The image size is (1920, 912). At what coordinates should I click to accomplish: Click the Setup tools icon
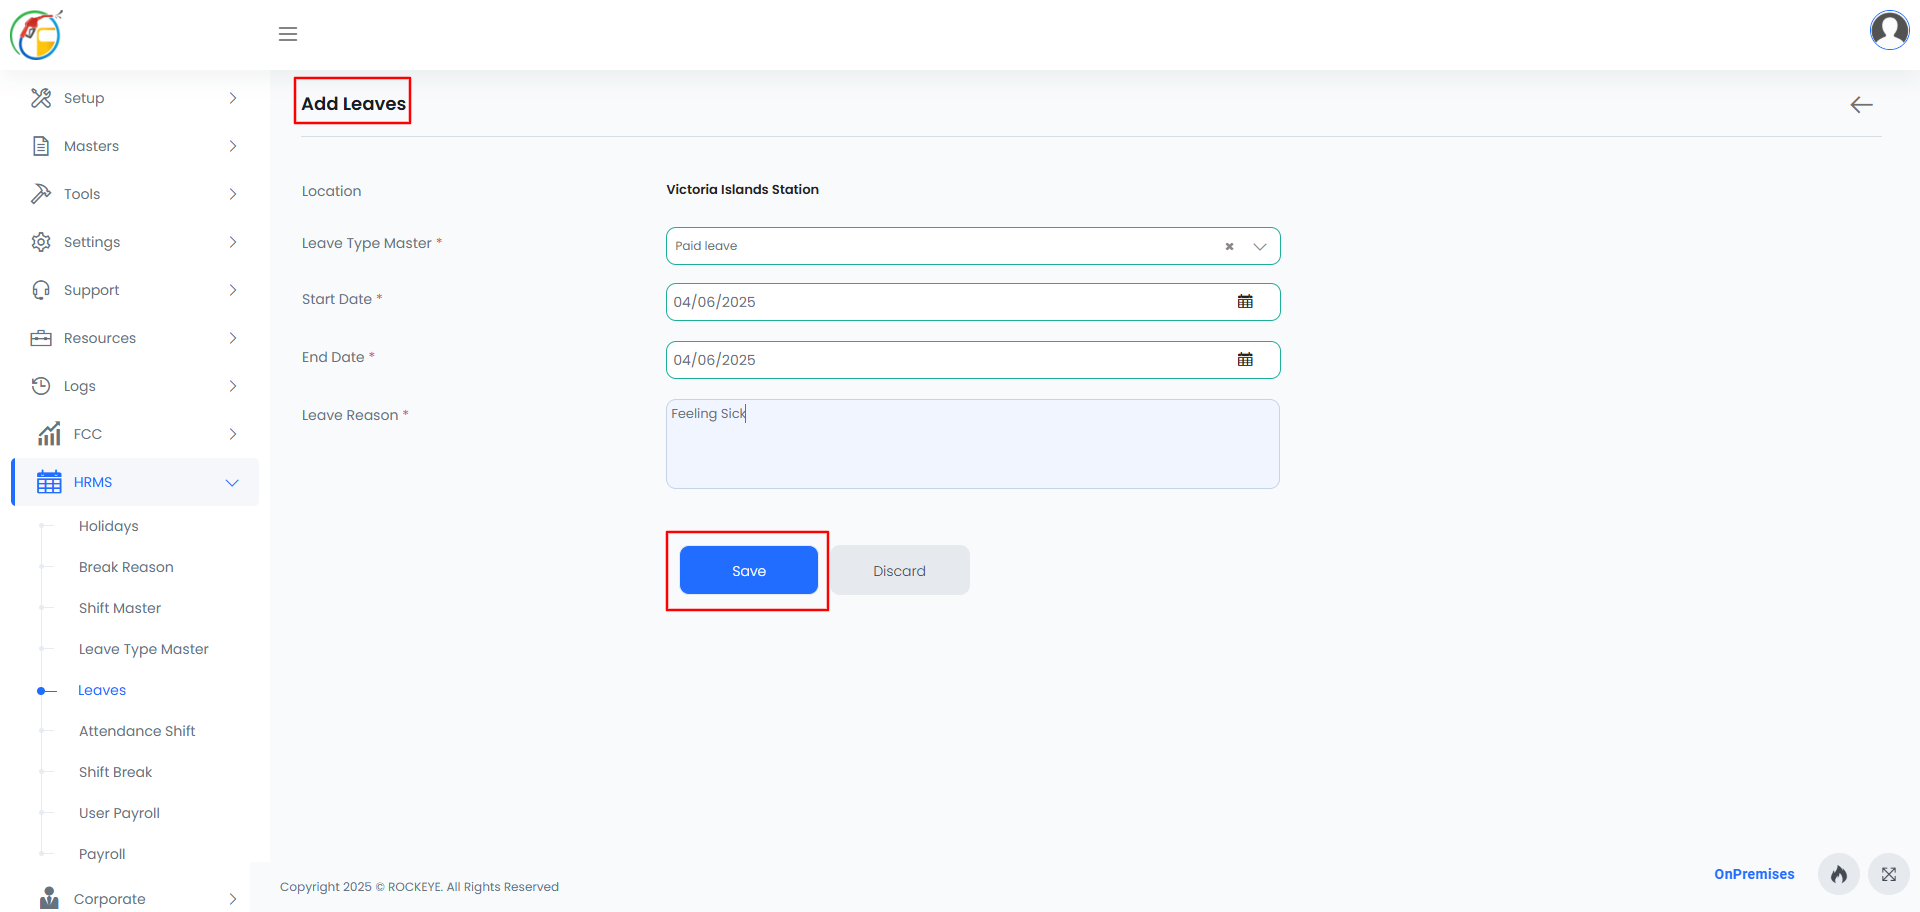click(x=41, y=98)
